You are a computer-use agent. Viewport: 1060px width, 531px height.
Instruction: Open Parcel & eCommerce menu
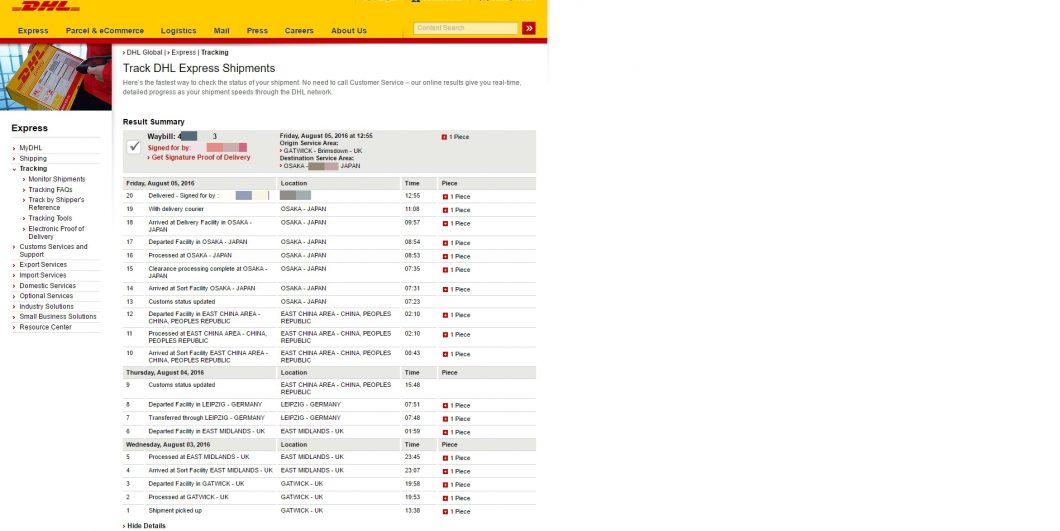[105, 30]
